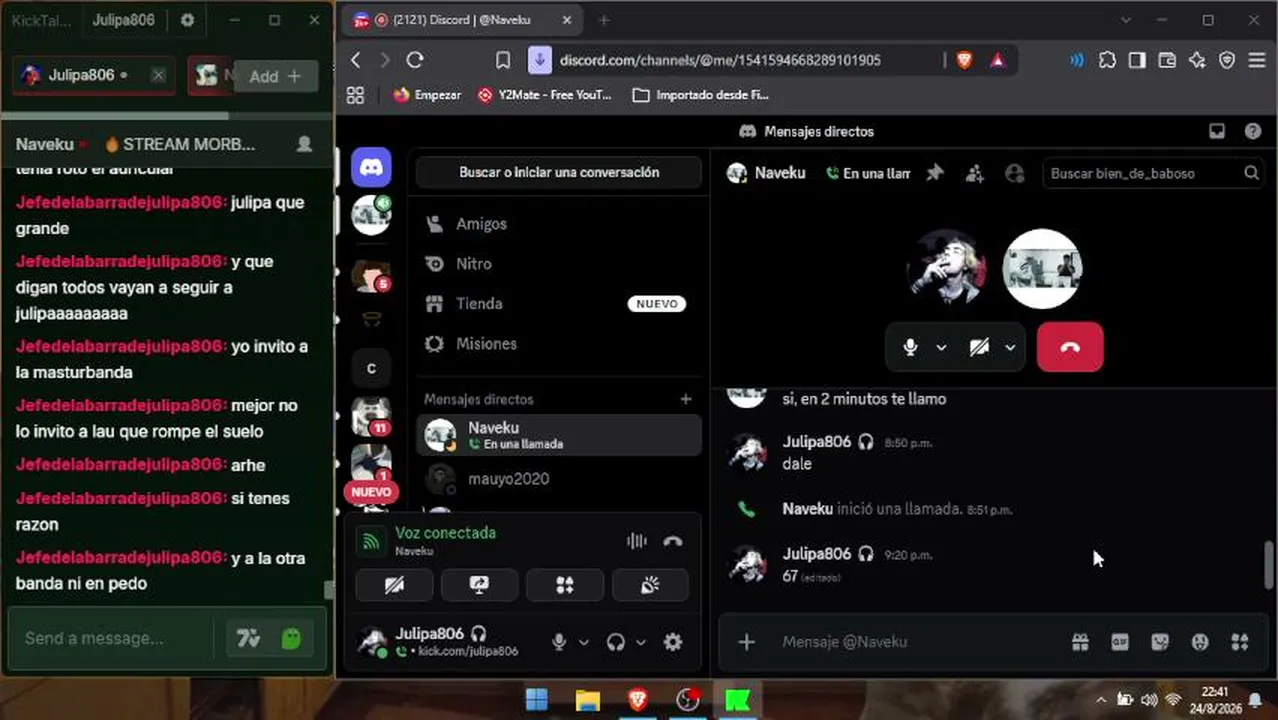The width and height of the screenshot is (1278, 720).
Task: Open the Amigos section
Action: pos(558,224)
